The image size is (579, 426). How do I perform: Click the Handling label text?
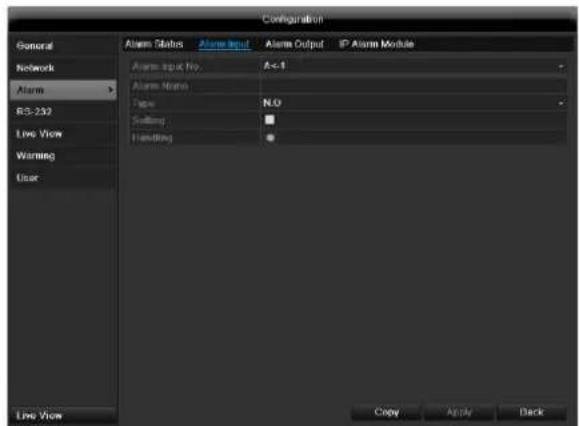pos(152,138)
